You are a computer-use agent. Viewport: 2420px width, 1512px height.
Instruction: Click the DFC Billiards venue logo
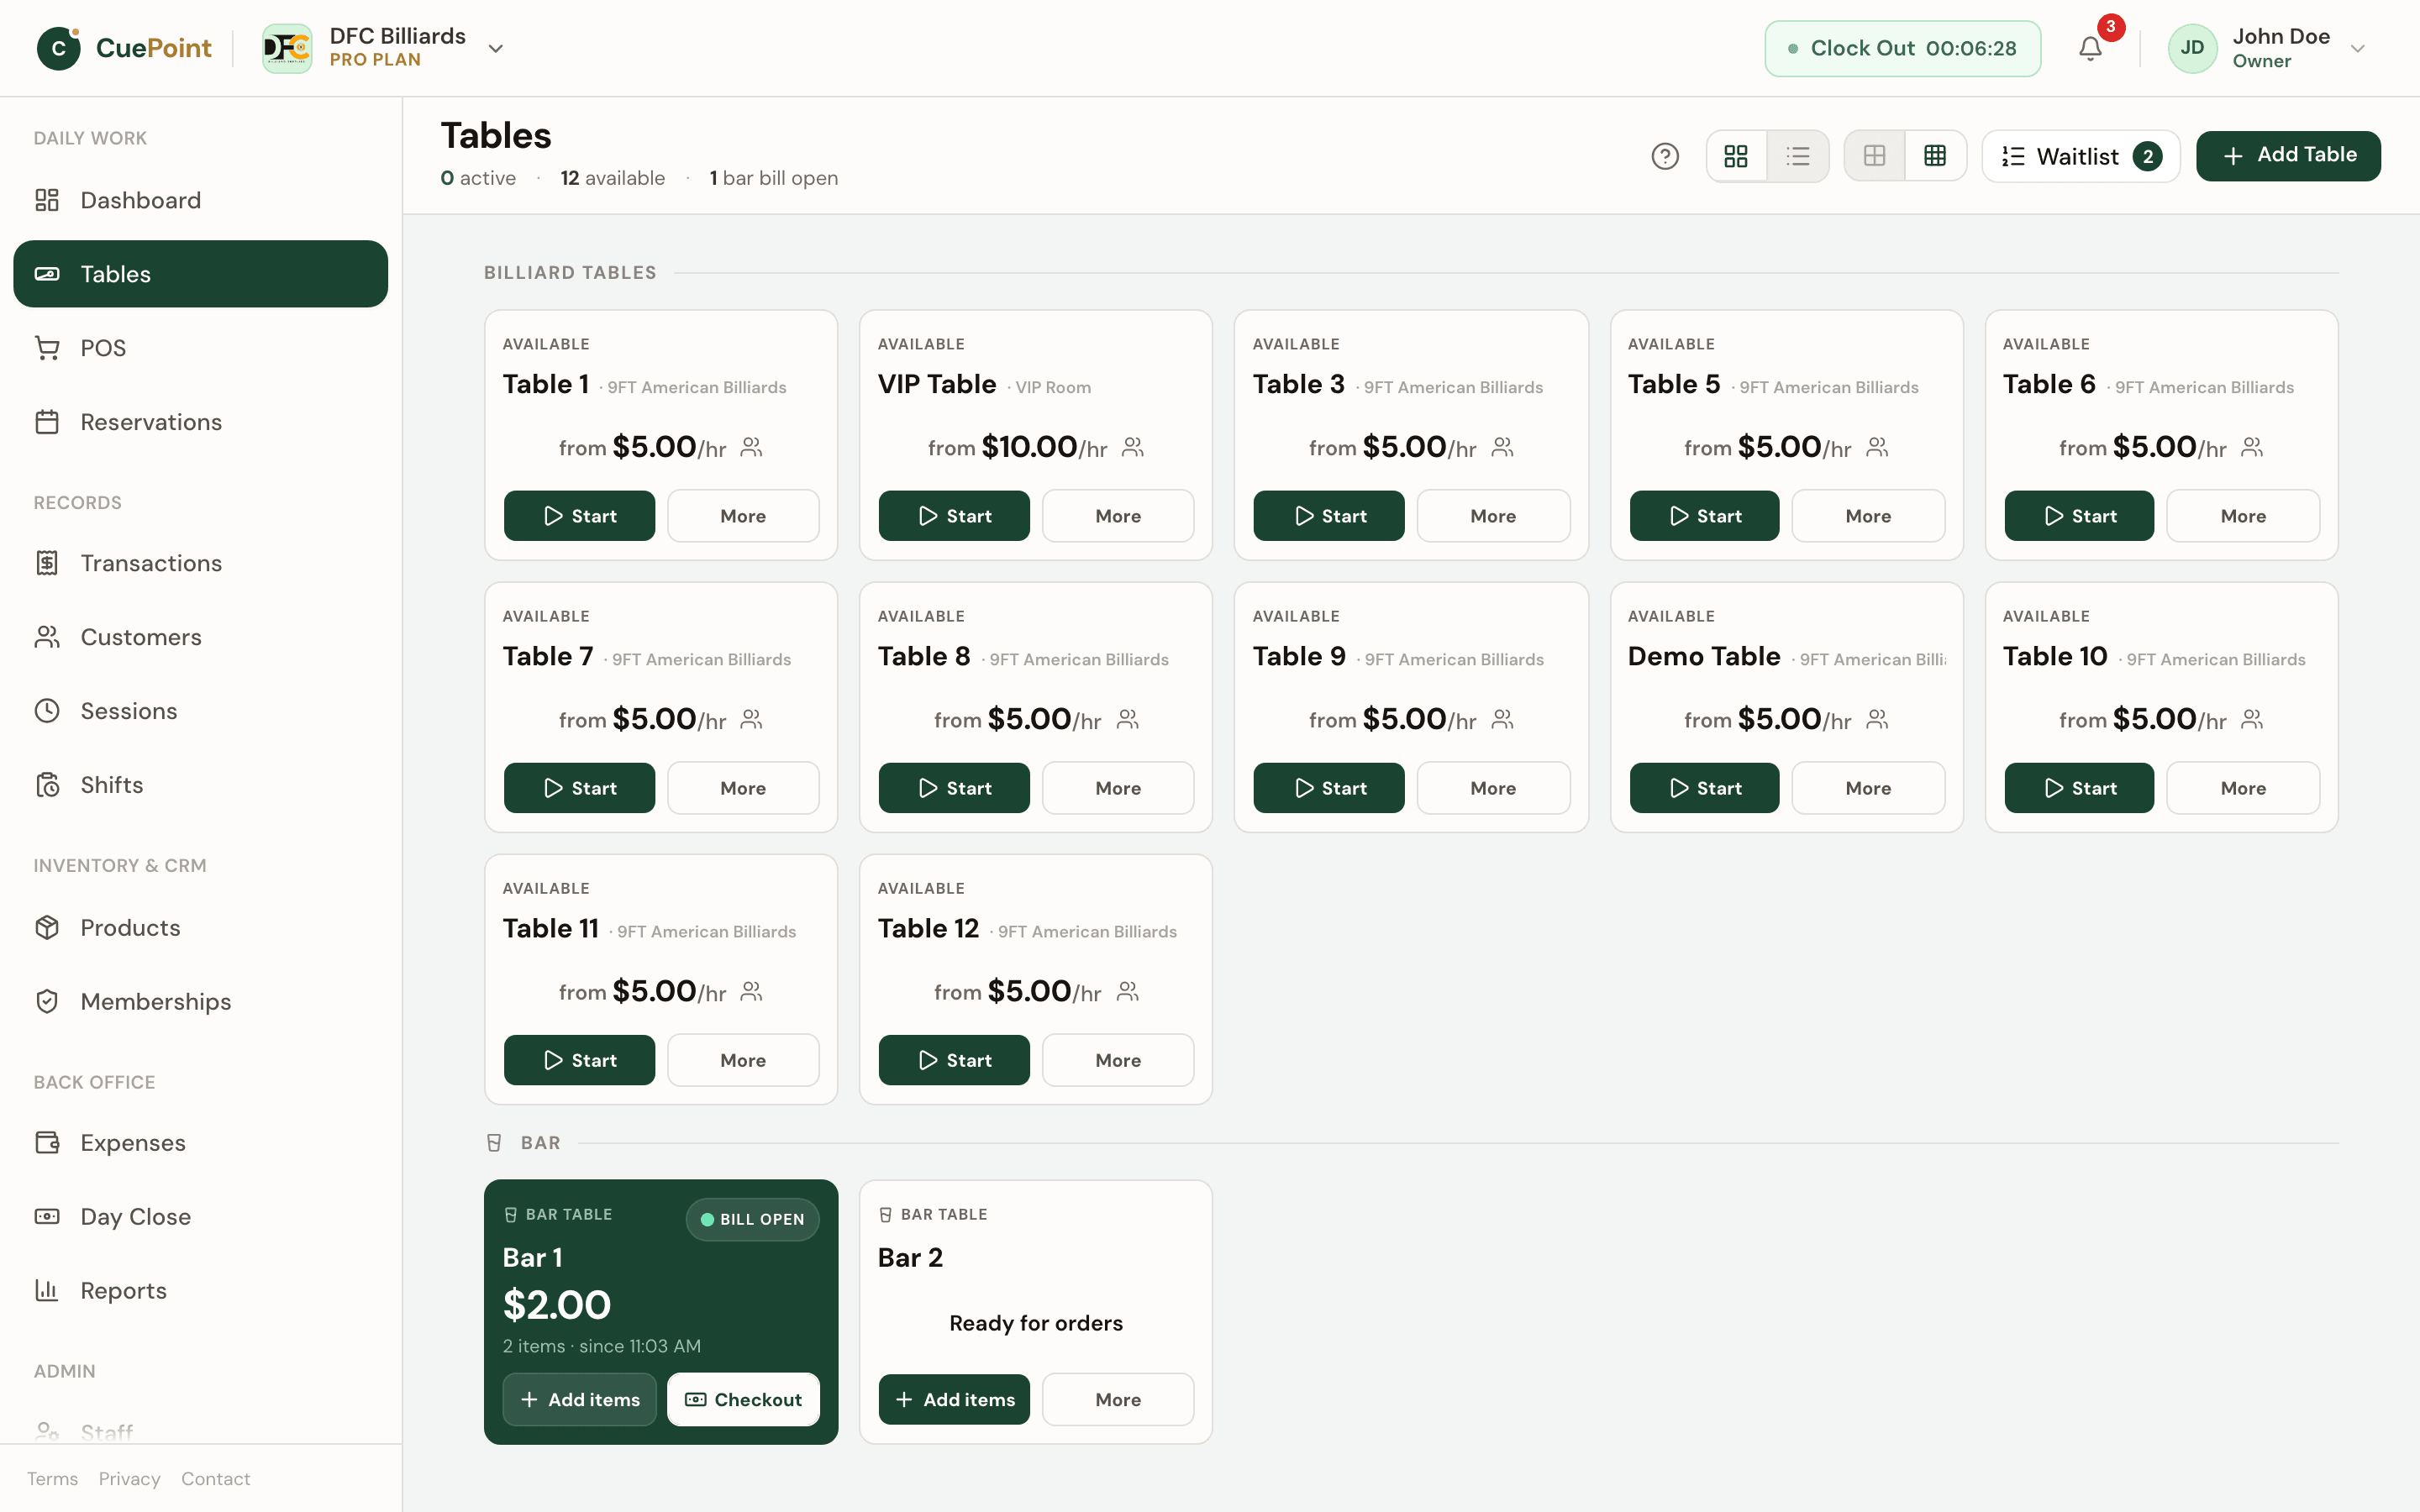pos(287,48)
